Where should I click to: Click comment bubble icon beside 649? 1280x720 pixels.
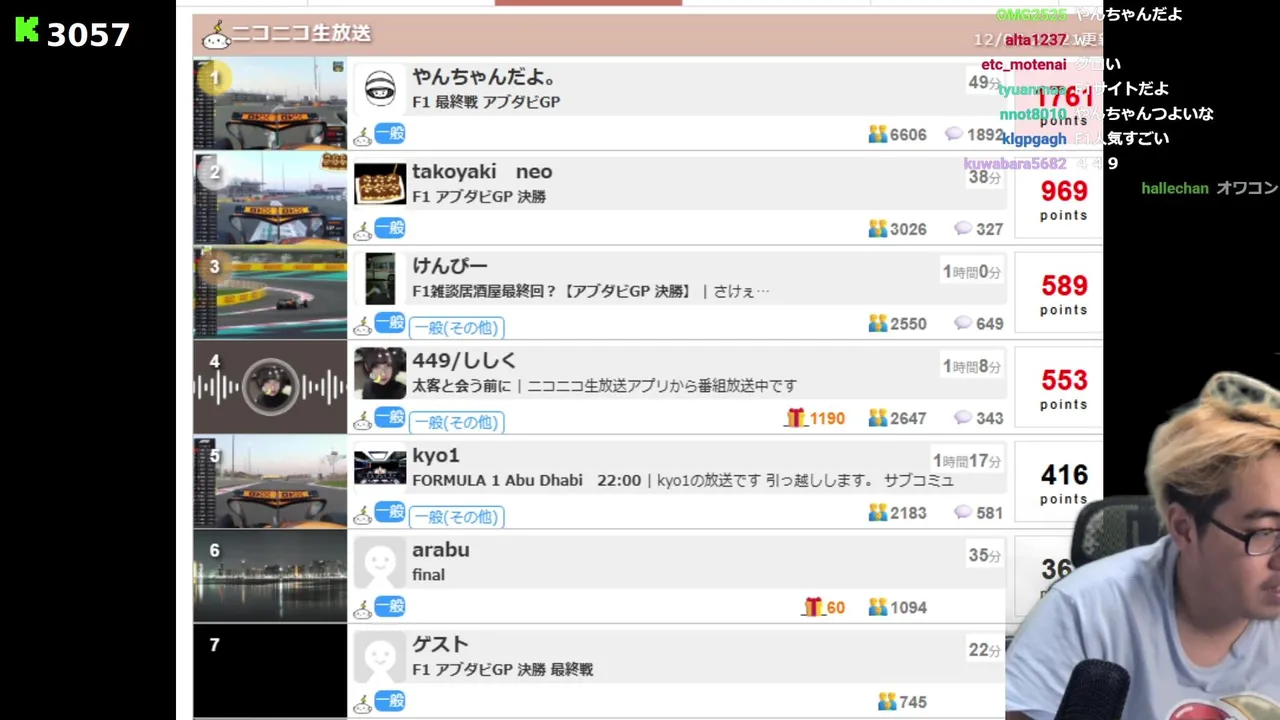(963, 323)
